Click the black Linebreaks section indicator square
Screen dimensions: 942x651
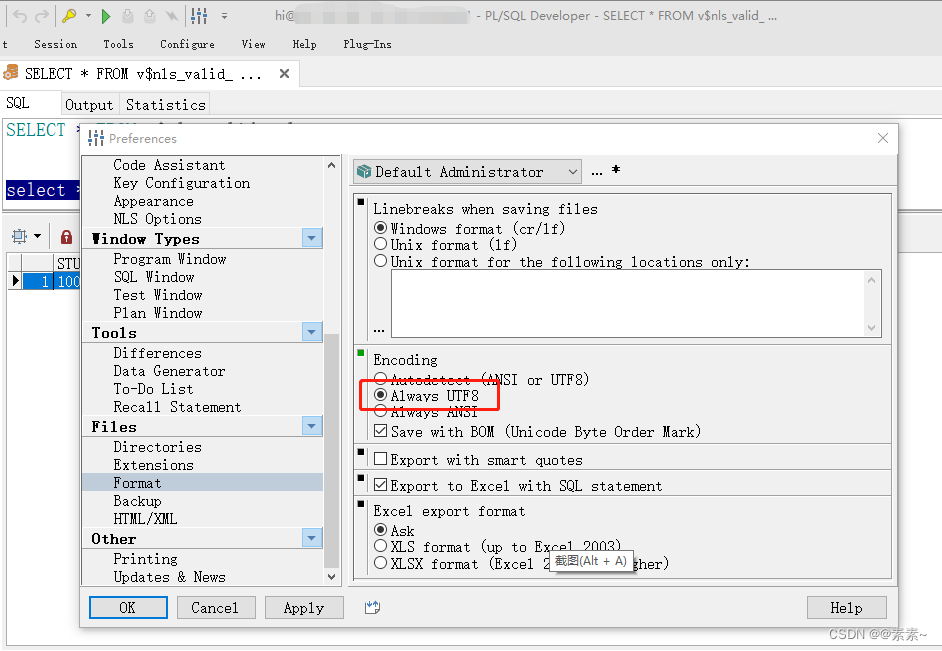coord(361,202)
